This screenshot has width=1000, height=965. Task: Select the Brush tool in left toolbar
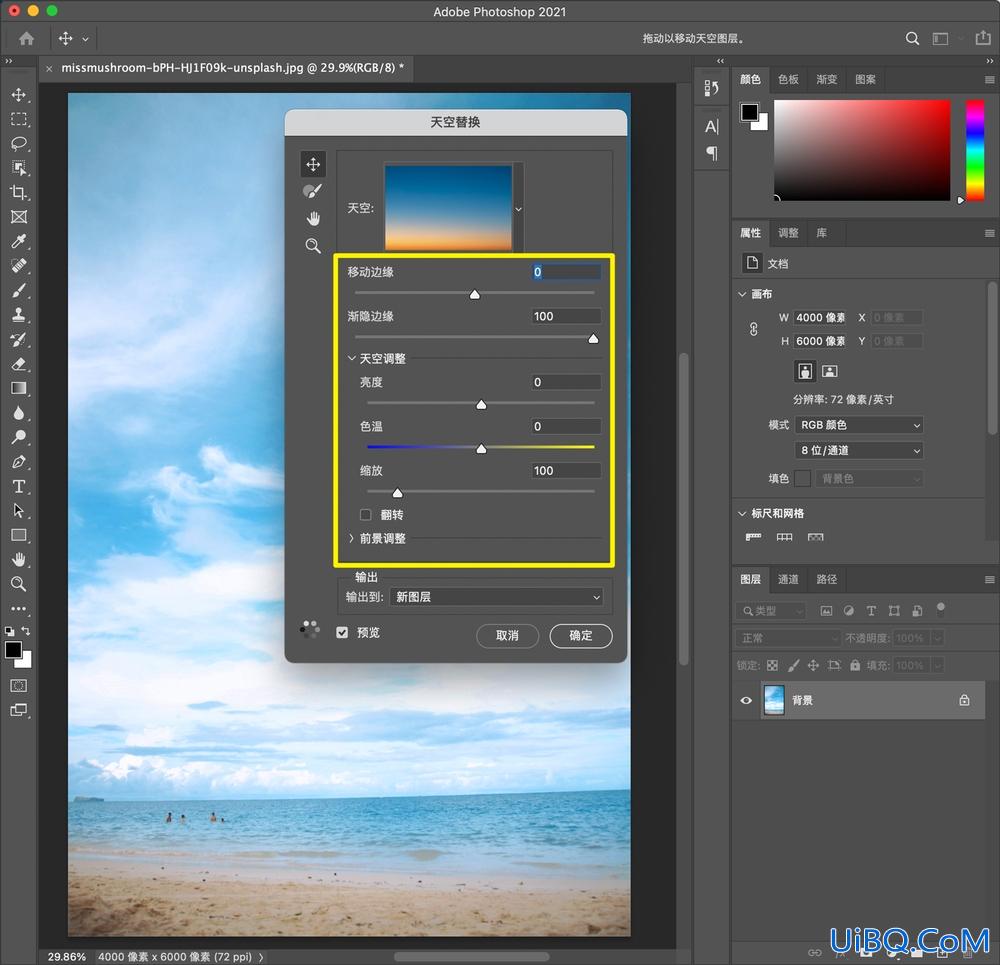point(18,290)
